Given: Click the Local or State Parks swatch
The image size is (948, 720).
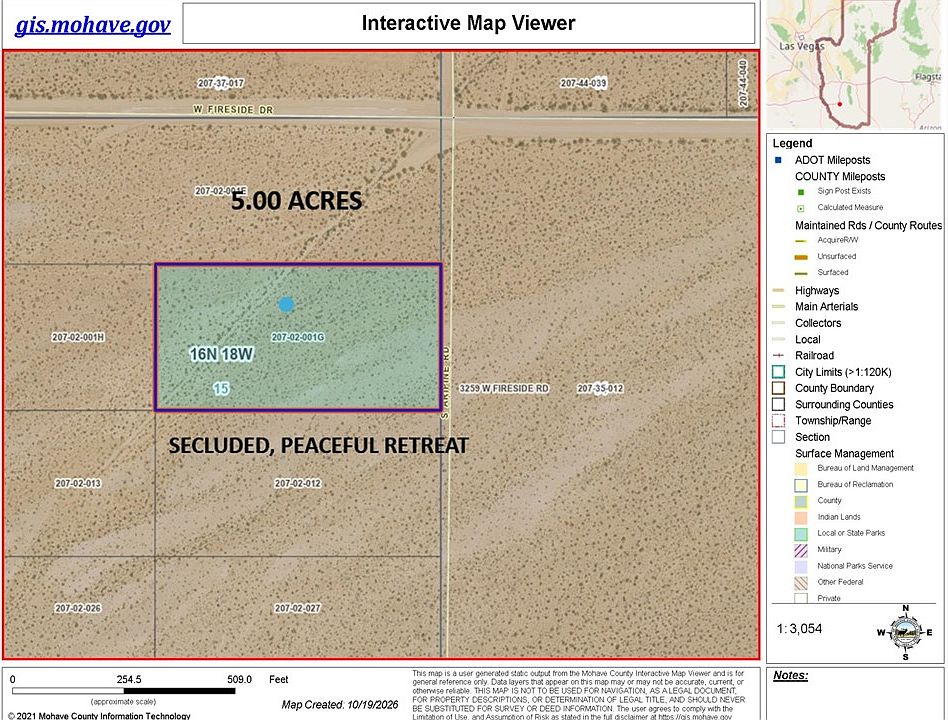Looking at the screenshot, I should tap(801, 534).
